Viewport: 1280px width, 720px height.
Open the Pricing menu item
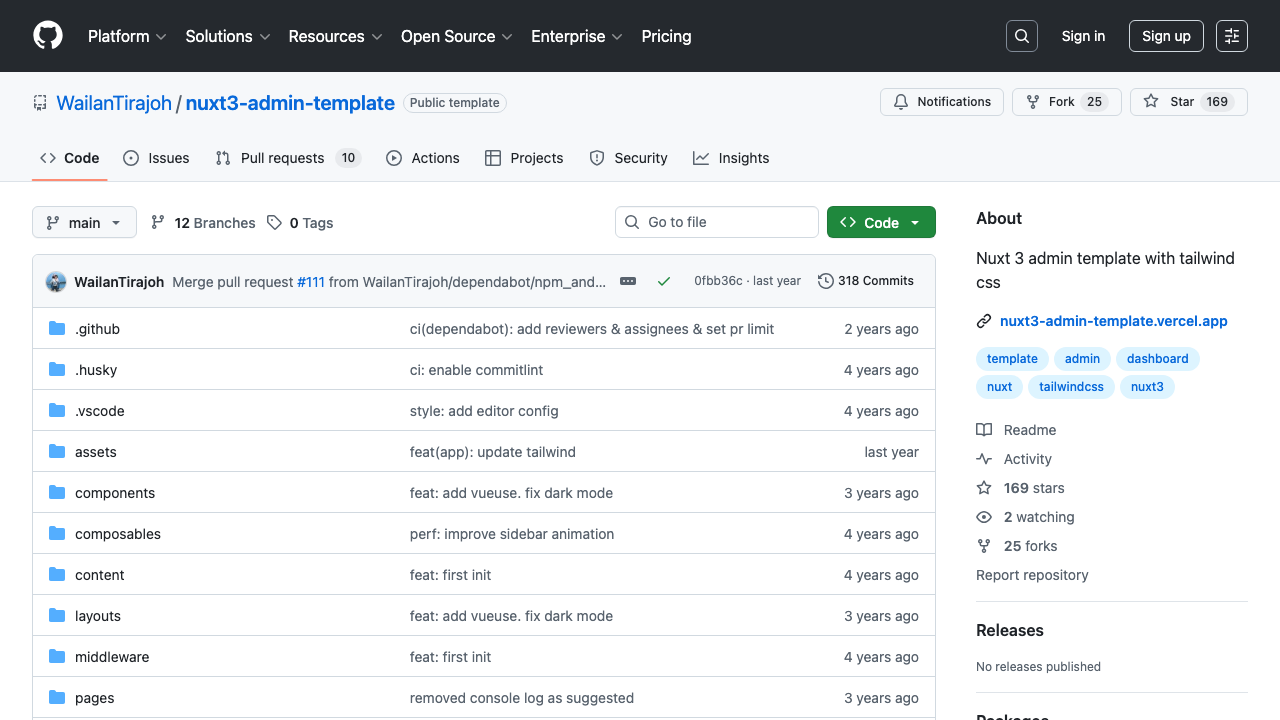coord(666,36)
